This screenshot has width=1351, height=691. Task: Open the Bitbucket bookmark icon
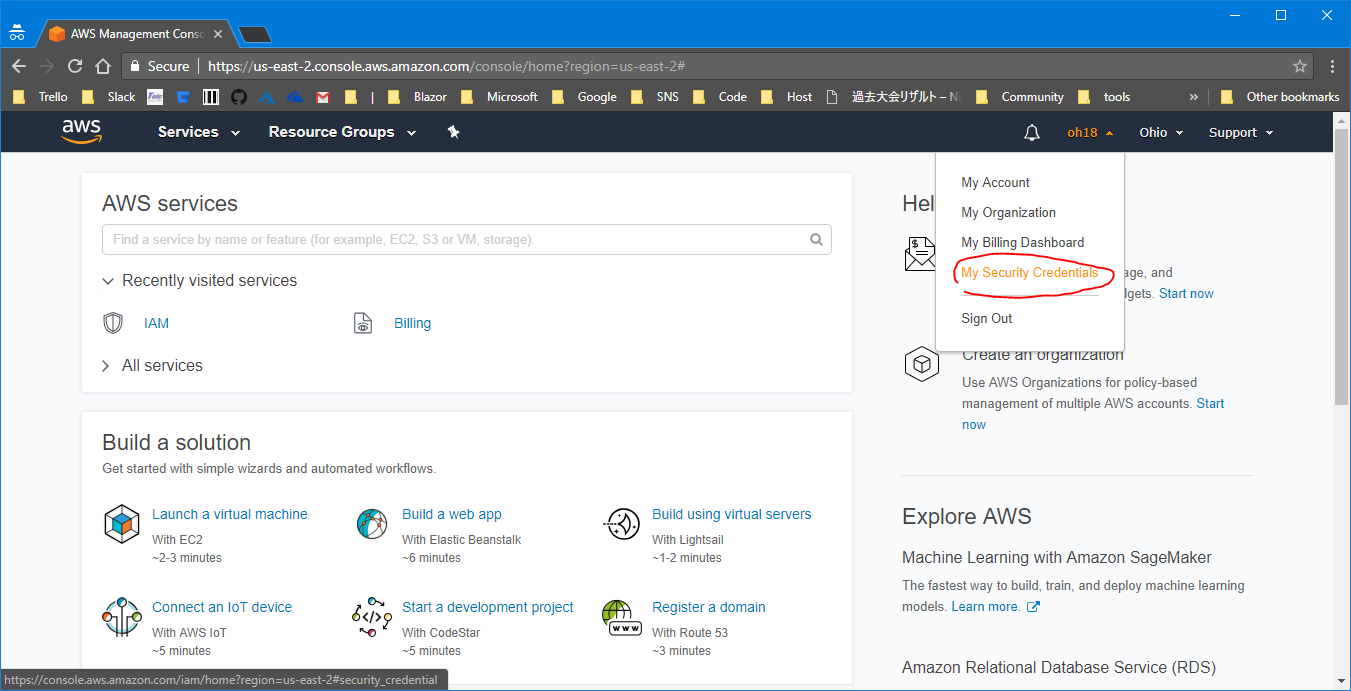(x=183, y=97)
